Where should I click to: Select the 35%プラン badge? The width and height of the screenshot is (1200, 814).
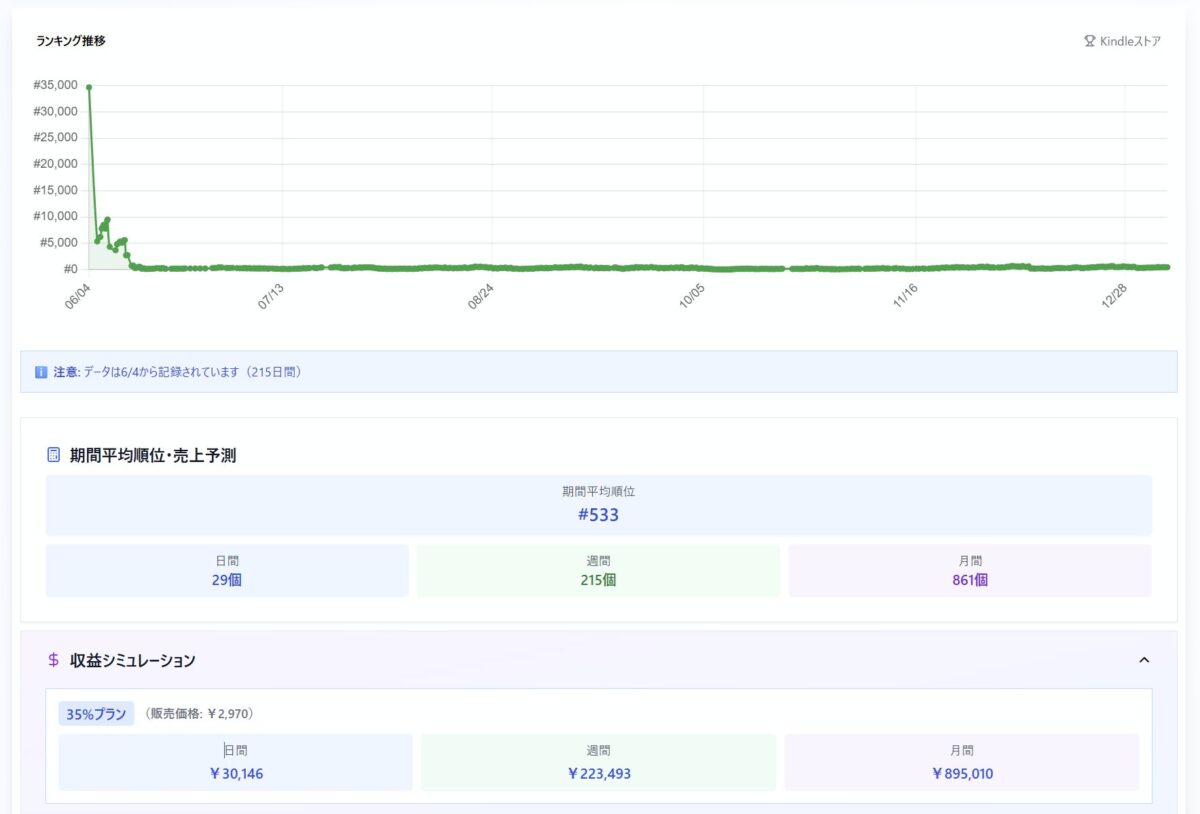point(96,714)
